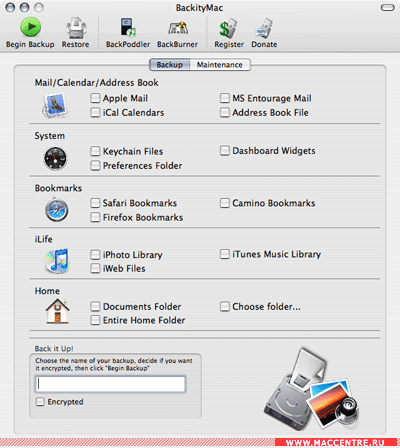Click the Safari compass icon in Bookmarks
The height and width of the screenshot is (448, 400).
[57, 210]
